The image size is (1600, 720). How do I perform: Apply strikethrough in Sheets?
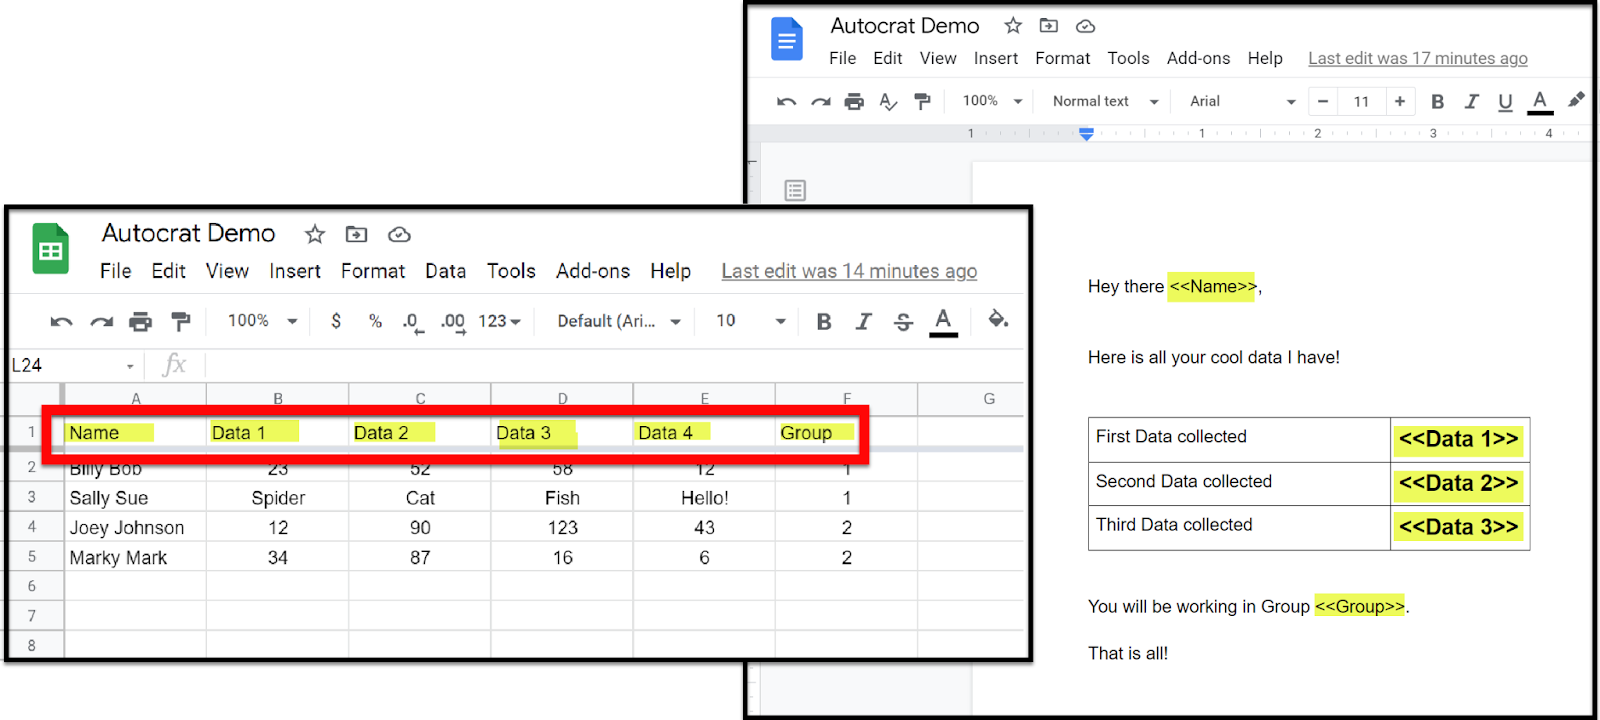pyautogui.click(x=904, y=321)
